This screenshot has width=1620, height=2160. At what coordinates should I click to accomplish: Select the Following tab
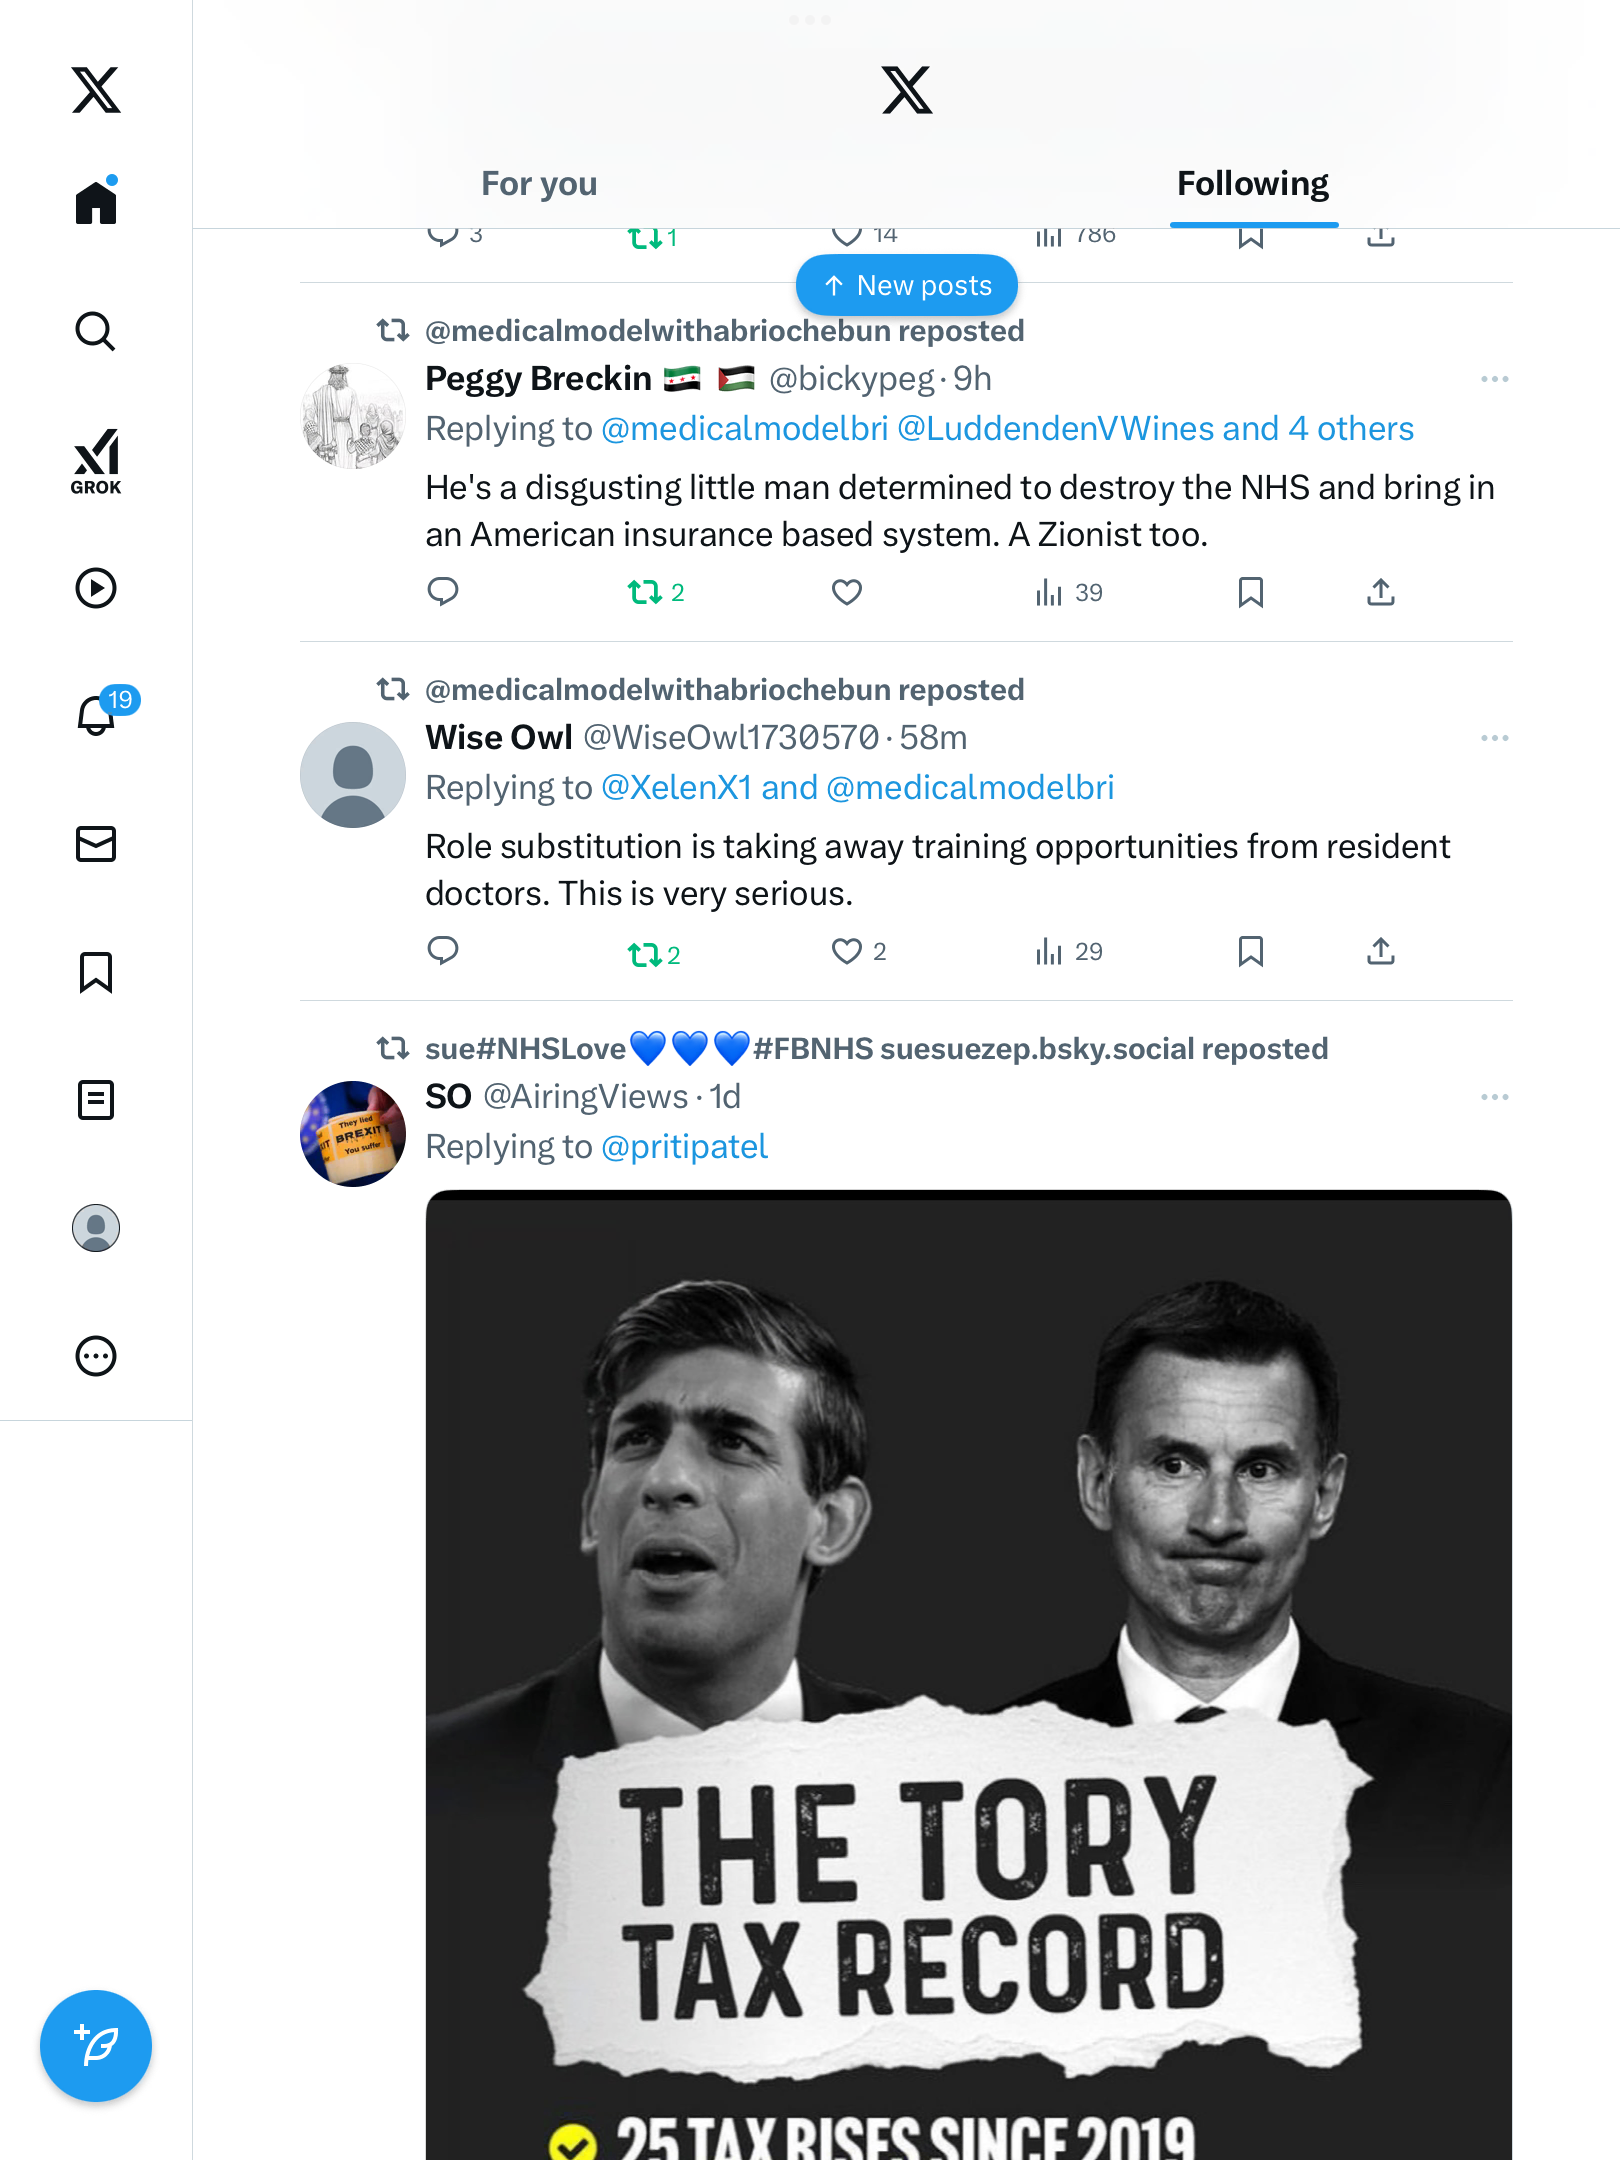pos(1252,184)
